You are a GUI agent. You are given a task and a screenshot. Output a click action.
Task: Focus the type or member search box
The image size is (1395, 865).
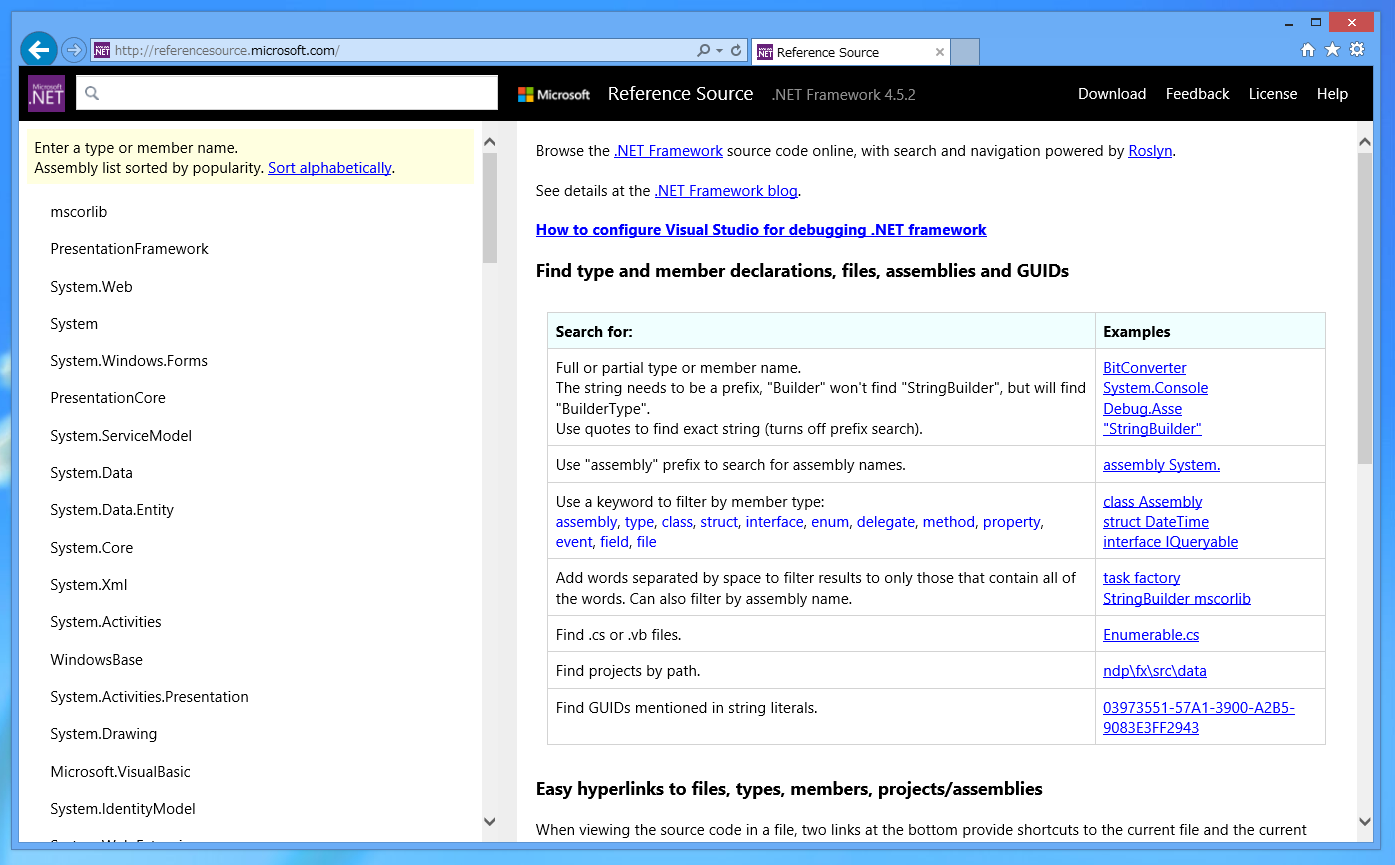pos(287,93)
